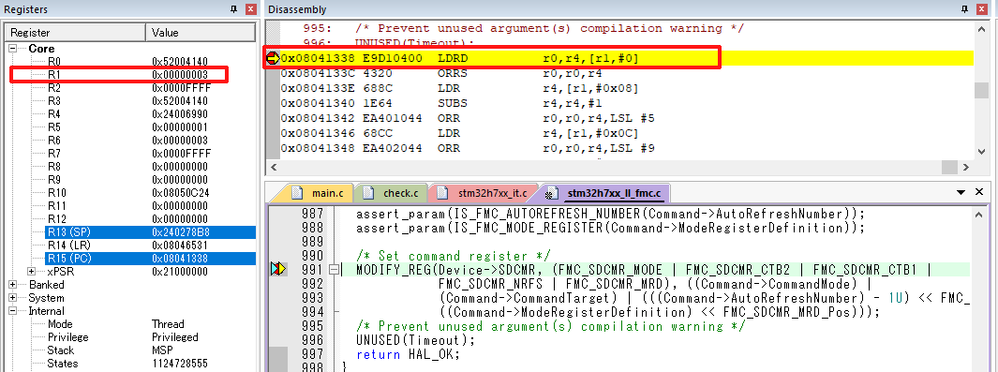Click the stm32h7xx_ll_fmc.c tab file icon

coord(552,193)
